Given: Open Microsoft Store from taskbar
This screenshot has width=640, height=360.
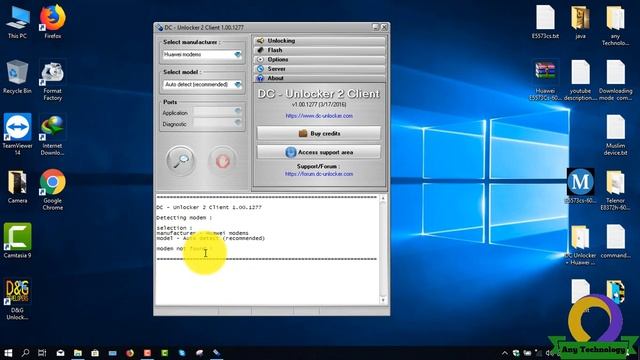Looking at the screenshot, I should point(95,353).
